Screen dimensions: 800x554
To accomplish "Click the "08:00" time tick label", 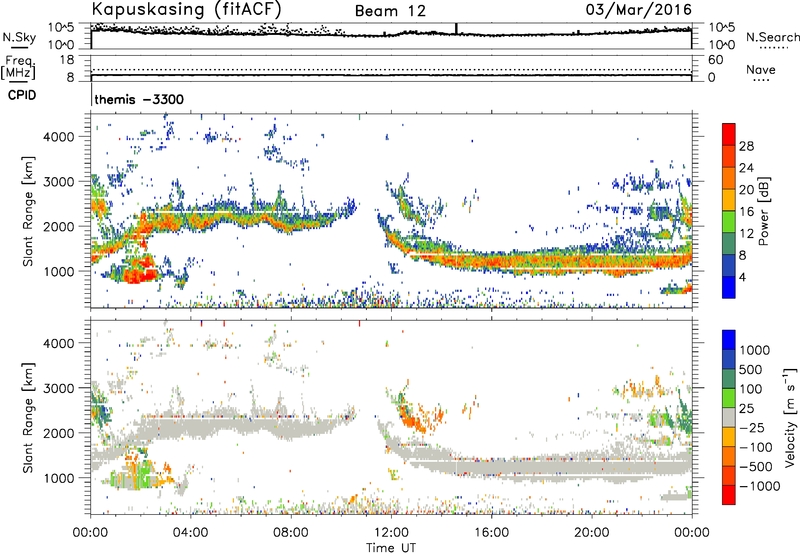I will (x=291, y=533).
